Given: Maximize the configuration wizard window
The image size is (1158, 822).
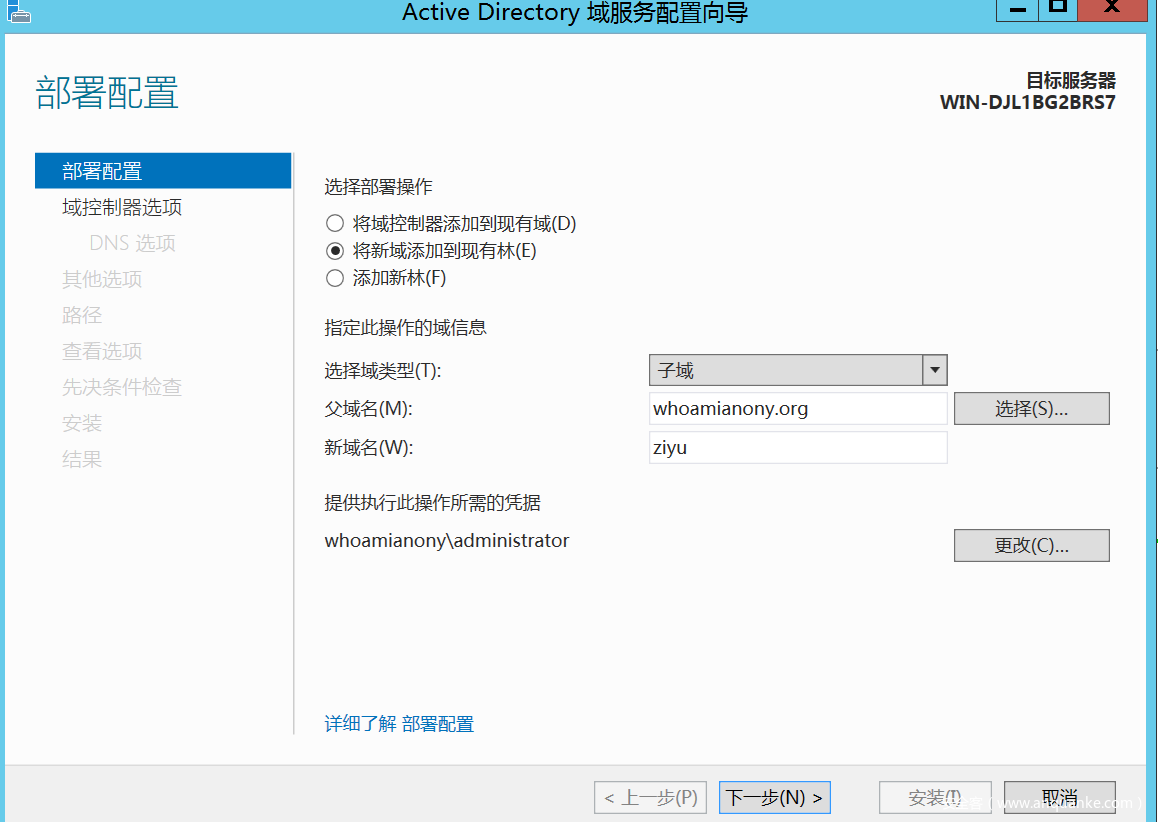Looking at the screenshot, I should (x=1058, y=9).
